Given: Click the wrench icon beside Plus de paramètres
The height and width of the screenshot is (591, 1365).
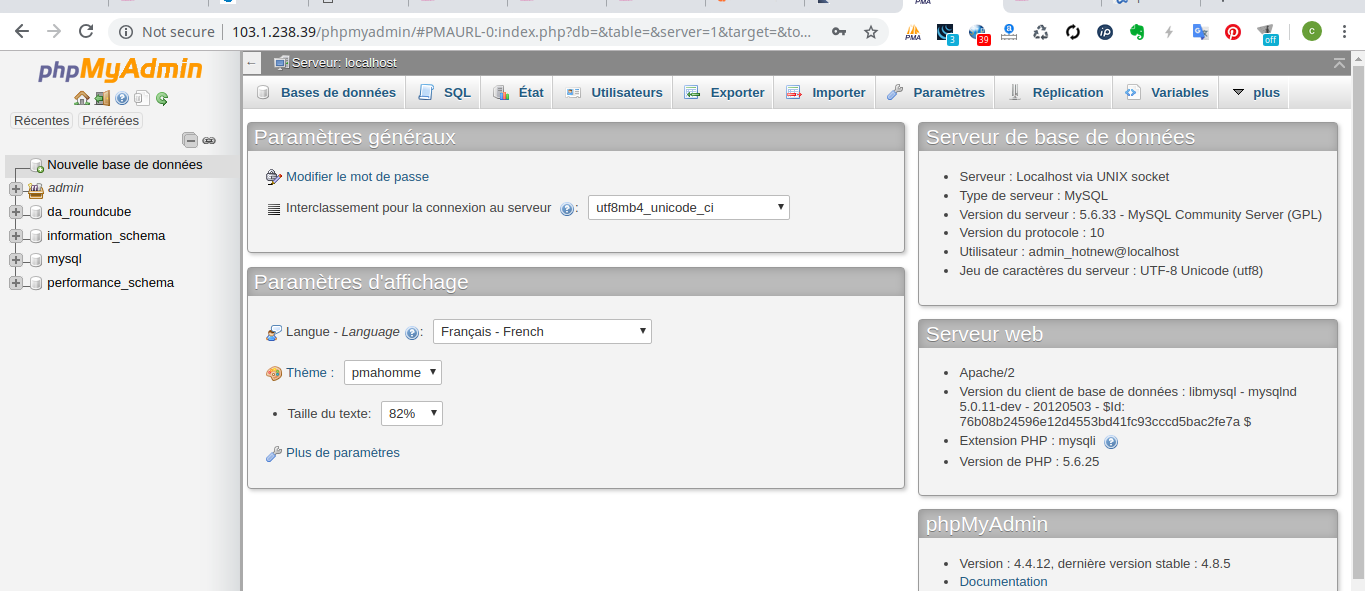Looking at the screenshot, I should [274, 454].
